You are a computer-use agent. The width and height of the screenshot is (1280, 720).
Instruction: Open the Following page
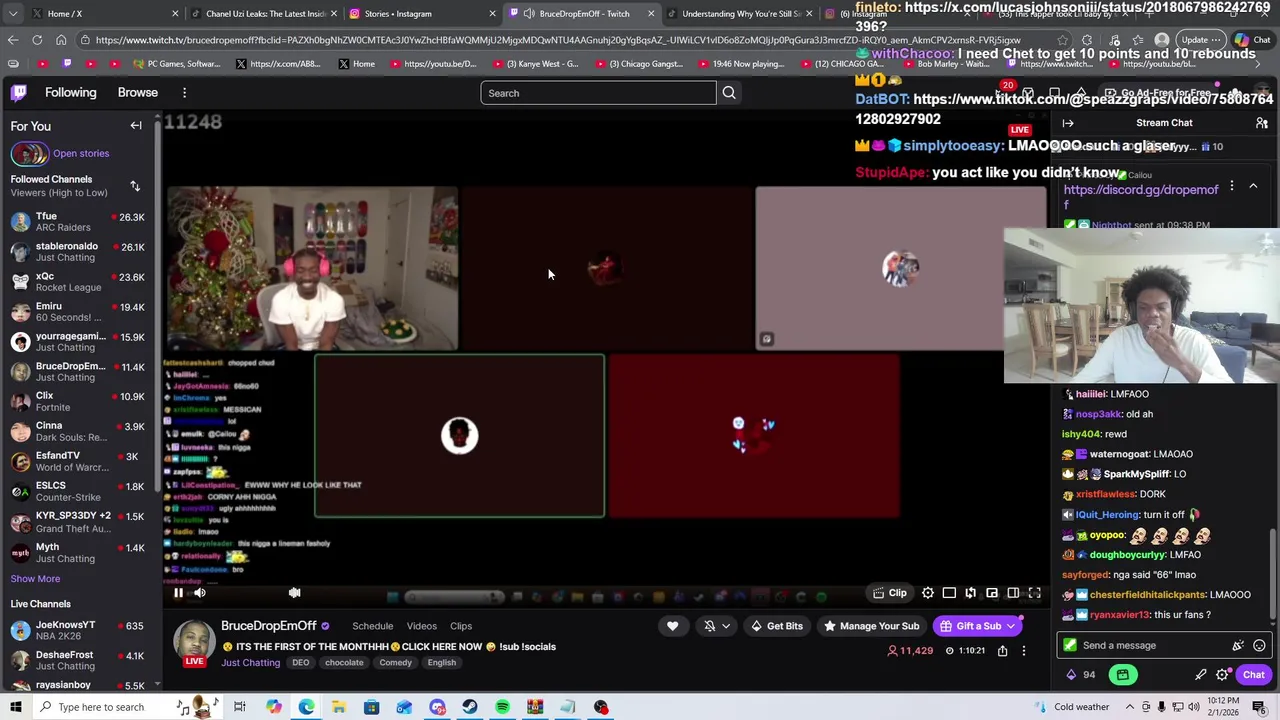(71, 92)
